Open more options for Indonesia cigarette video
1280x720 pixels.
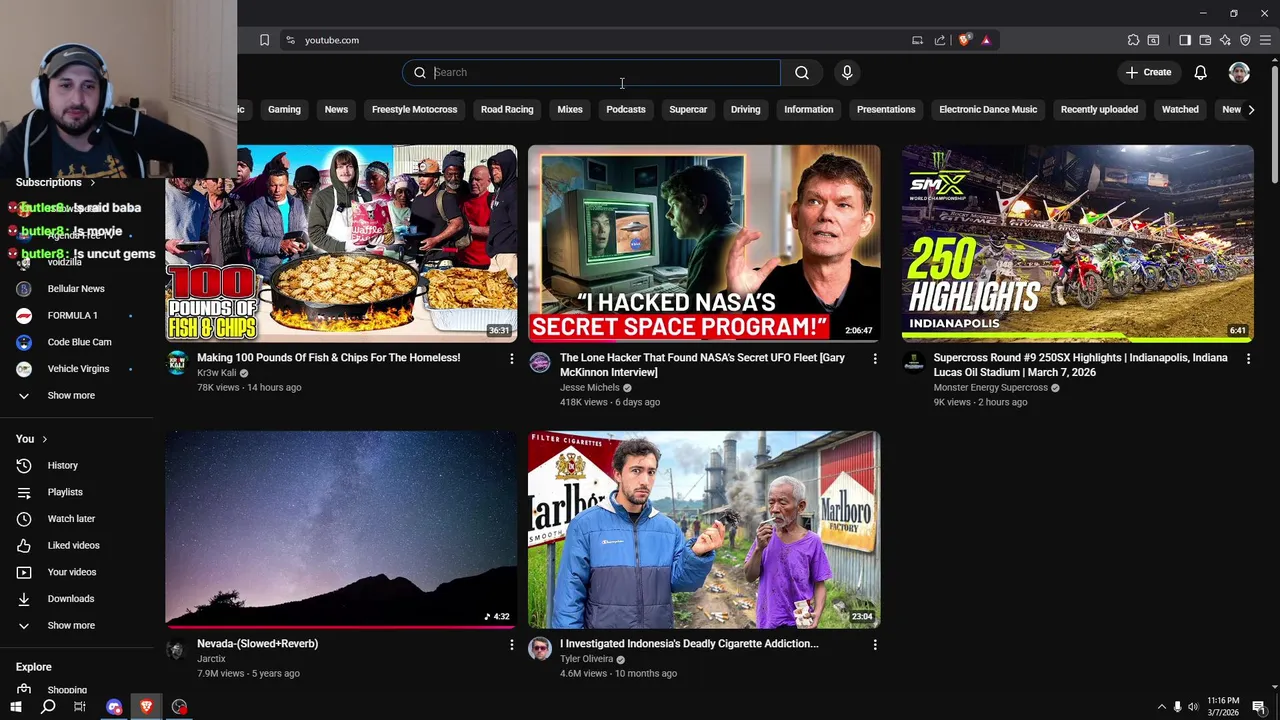875,645
